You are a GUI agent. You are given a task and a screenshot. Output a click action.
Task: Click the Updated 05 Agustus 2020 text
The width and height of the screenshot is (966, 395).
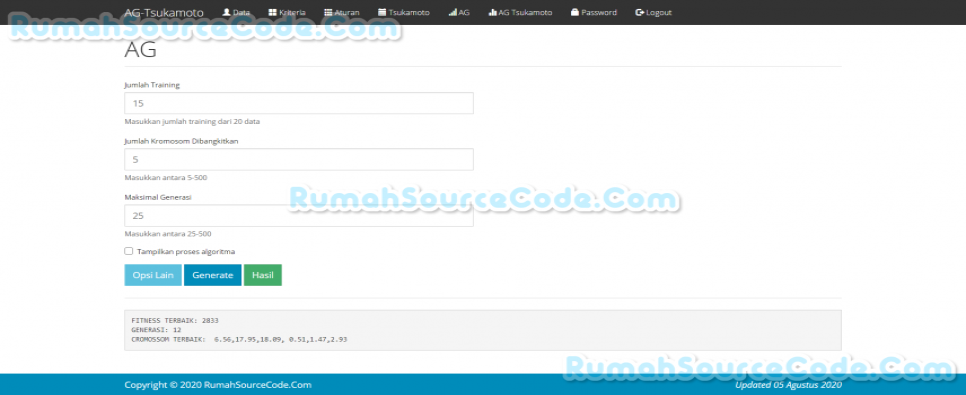click(789, 385)
